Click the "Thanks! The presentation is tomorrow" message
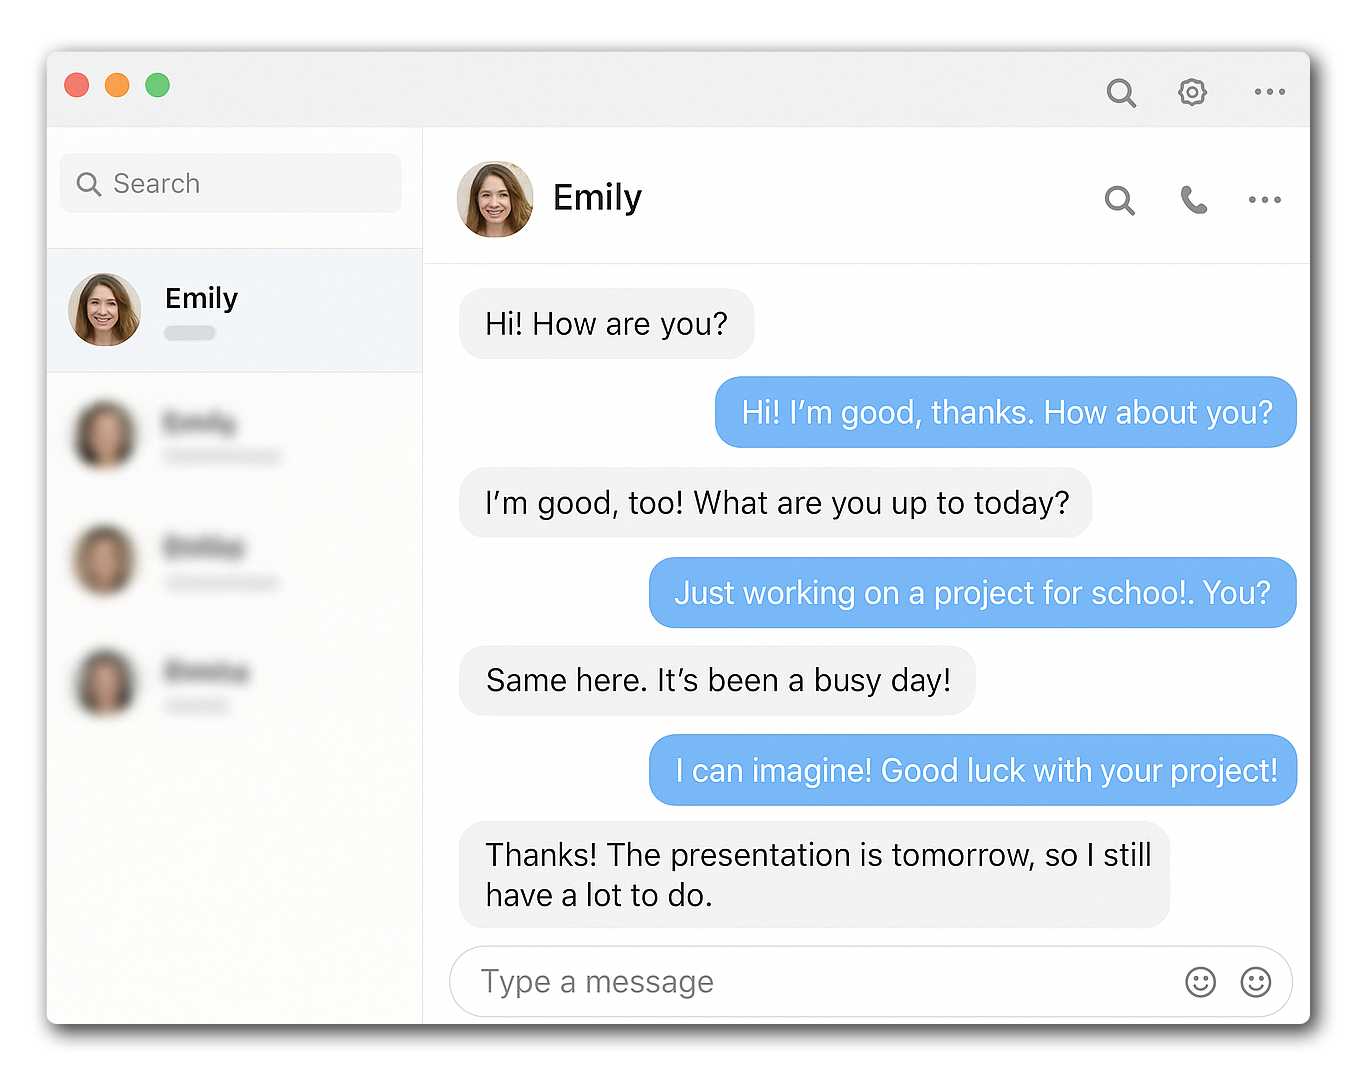Image resolution: width=1368 pixels, height=1066 pixels. click(814, 875)
